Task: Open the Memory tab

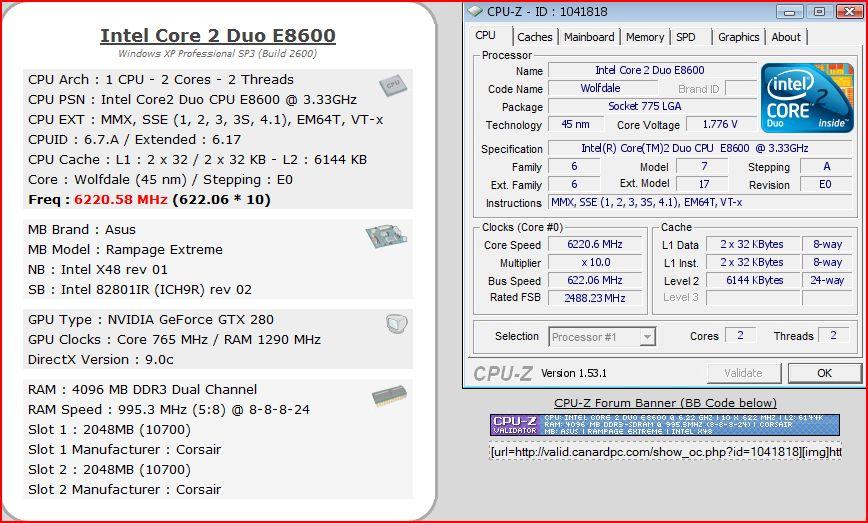Action: coord(645,37)
